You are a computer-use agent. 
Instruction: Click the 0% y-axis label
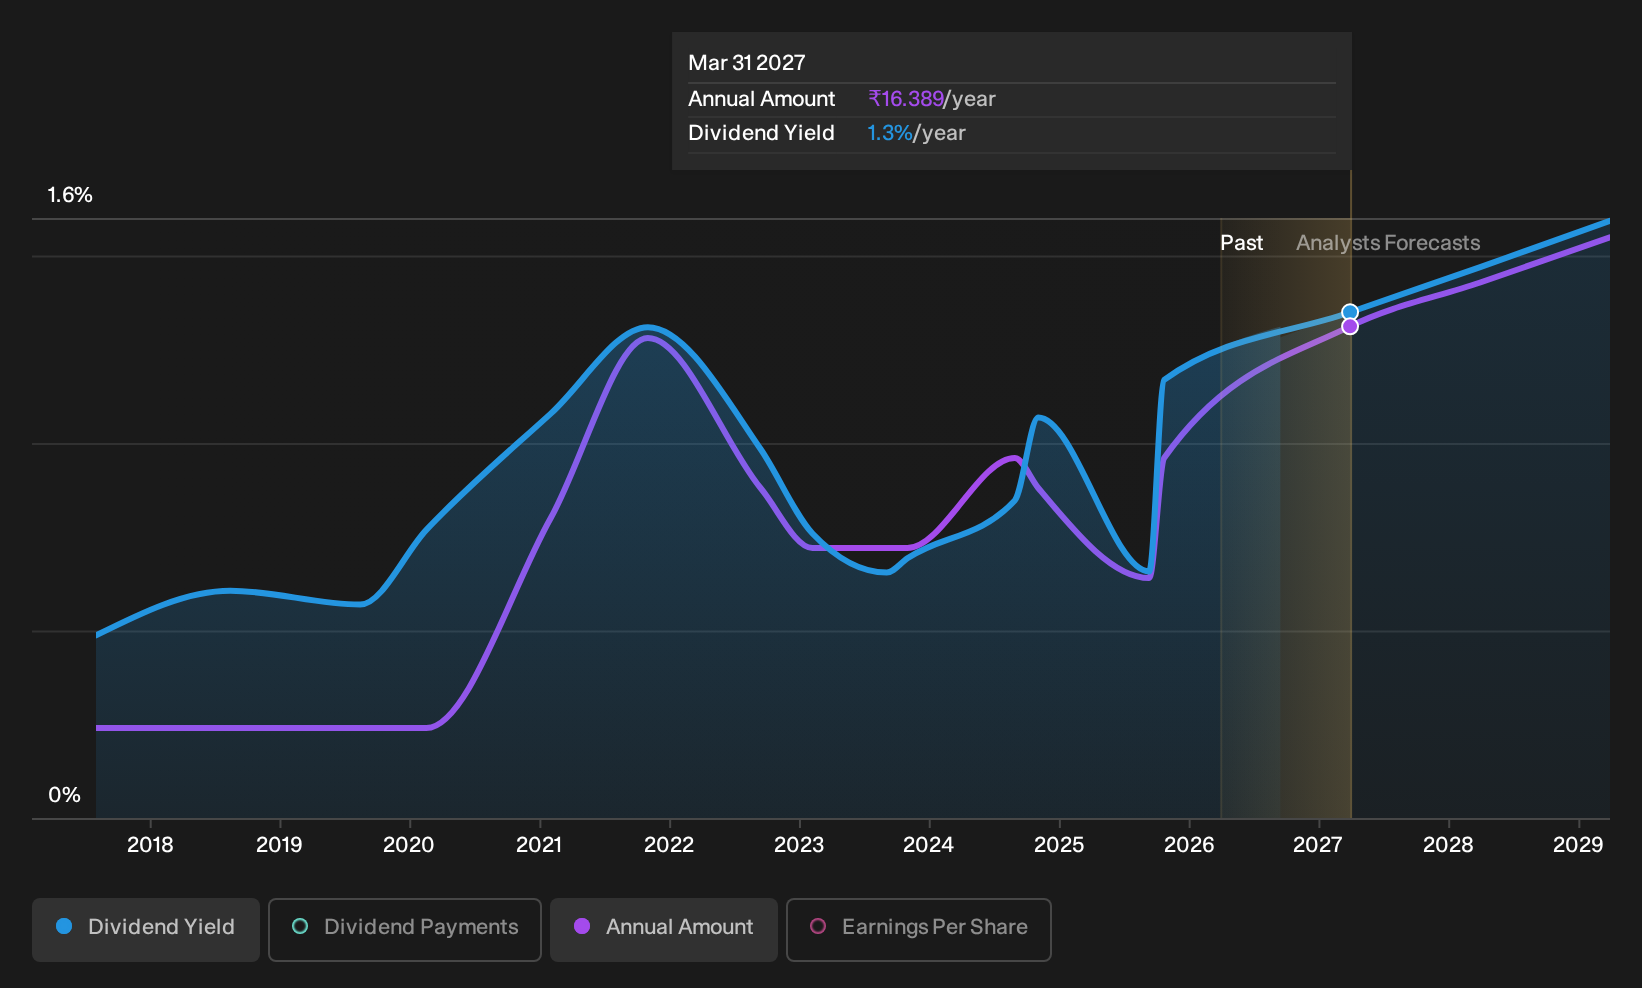coord(64,795)
